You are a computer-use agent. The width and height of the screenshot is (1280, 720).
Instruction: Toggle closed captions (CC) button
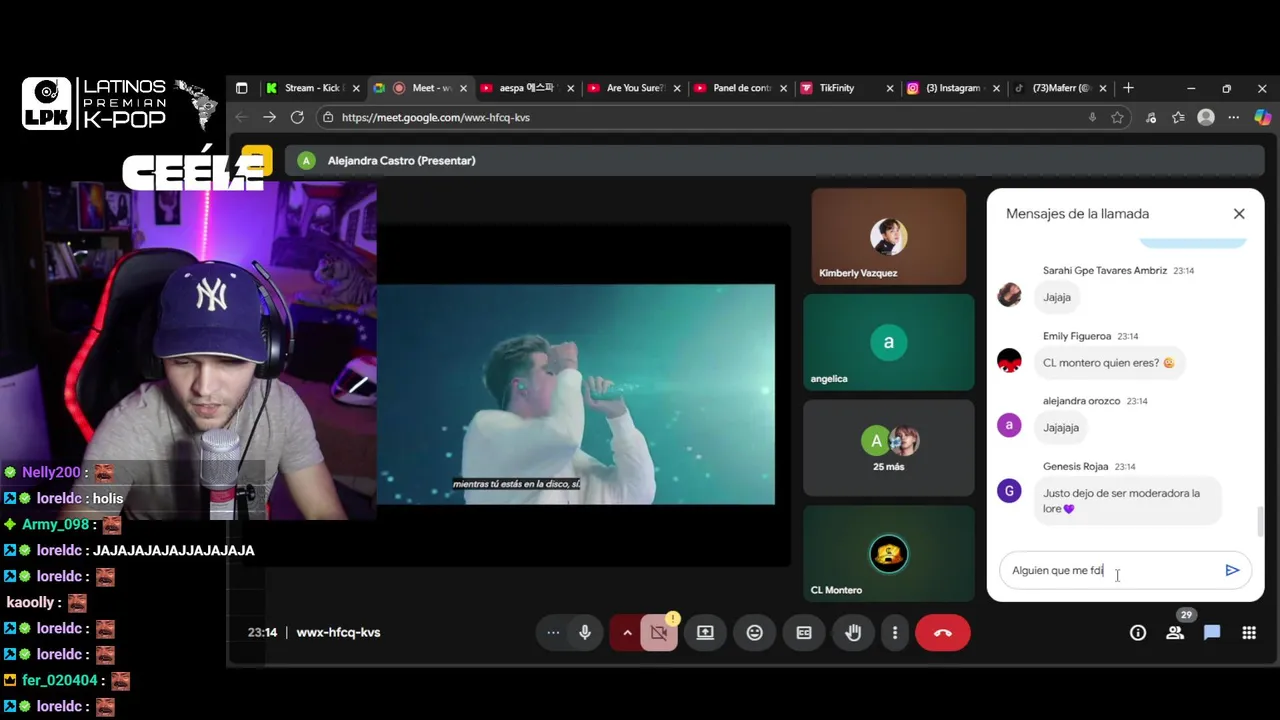point(804,632)
